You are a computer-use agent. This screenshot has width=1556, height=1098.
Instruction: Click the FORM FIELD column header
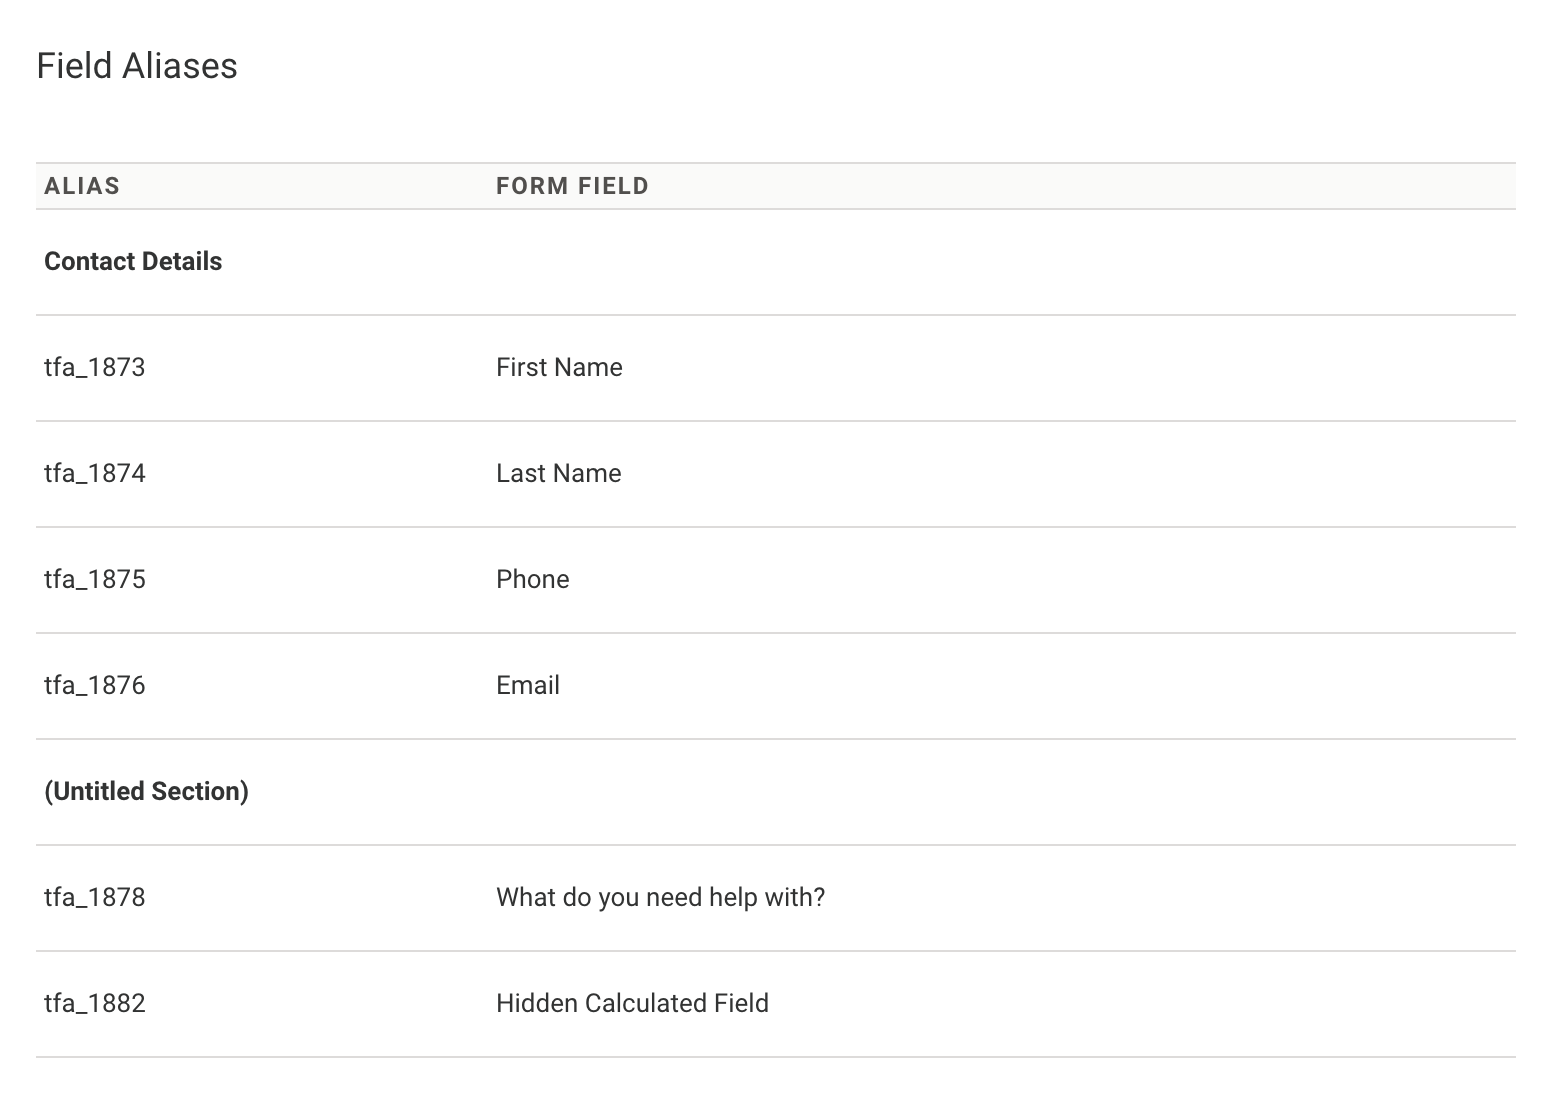[572, 186]
